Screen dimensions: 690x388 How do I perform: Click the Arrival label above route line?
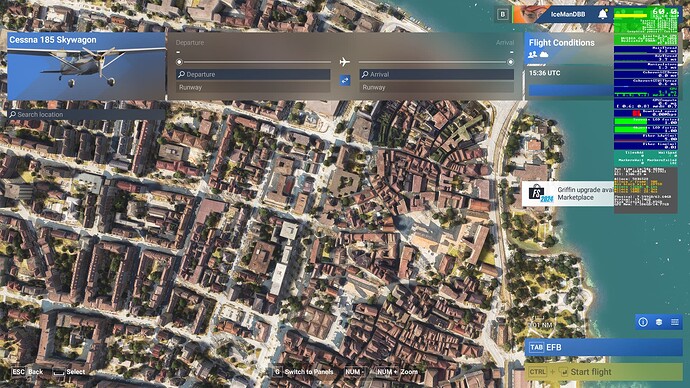[505, 43]
